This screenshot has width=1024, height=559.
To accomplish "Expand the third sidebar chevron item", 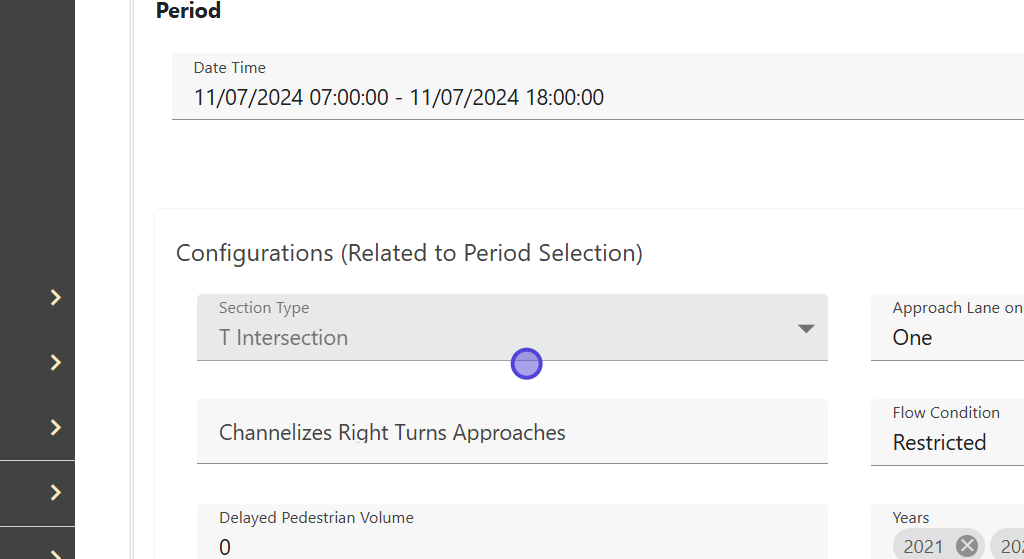I will click(x=56, y=427).
